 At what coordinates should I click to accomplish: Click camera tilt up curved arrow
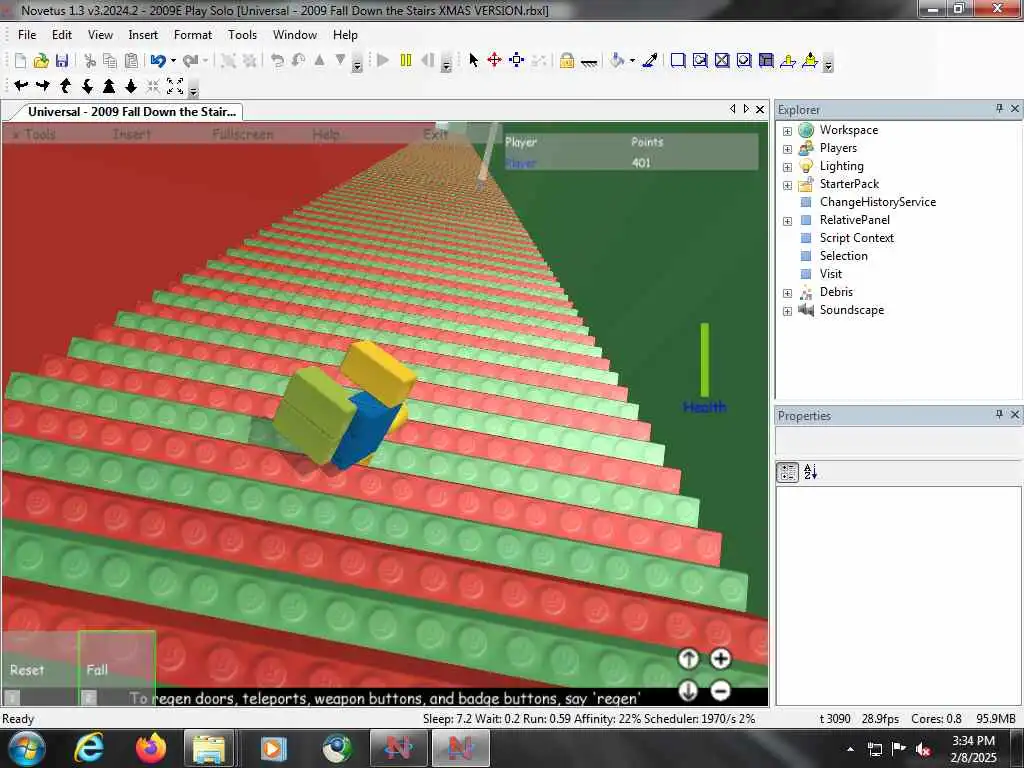tap(65, 86)
